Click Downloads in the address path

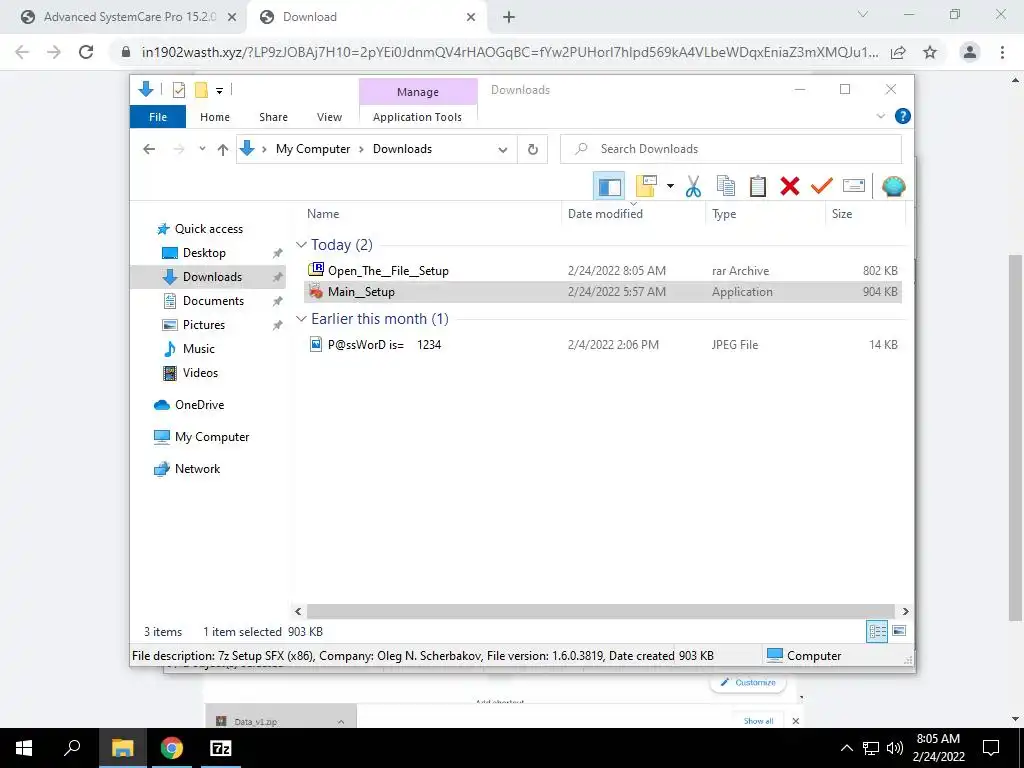pyautogui.click(x=402, y=149)
